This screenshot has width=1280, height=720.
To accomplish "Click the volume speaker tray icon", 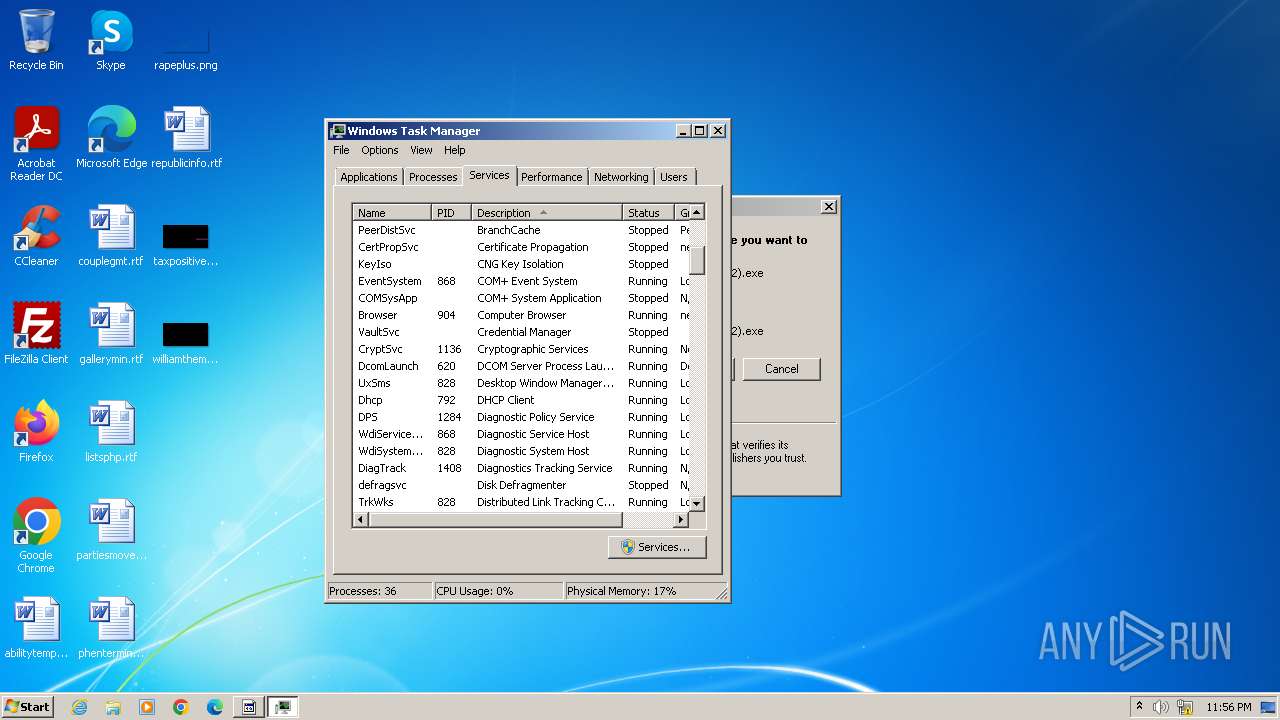I will point(1161,707).
